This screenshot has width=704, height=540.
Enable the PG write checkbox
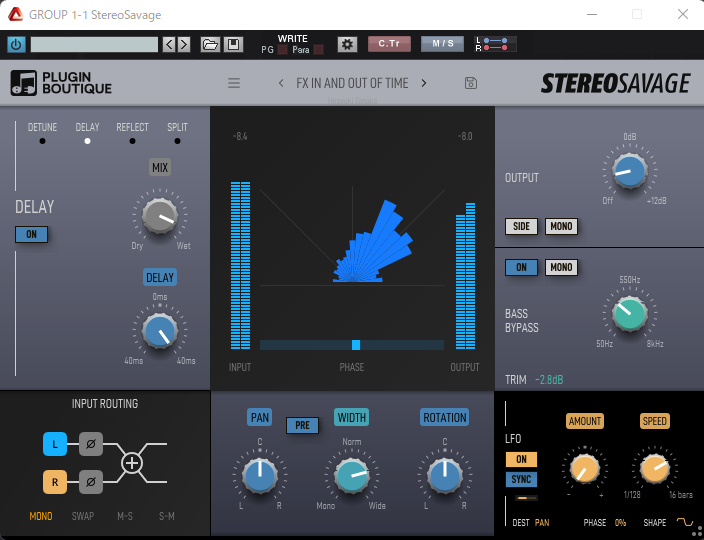[x=282, y=50]
